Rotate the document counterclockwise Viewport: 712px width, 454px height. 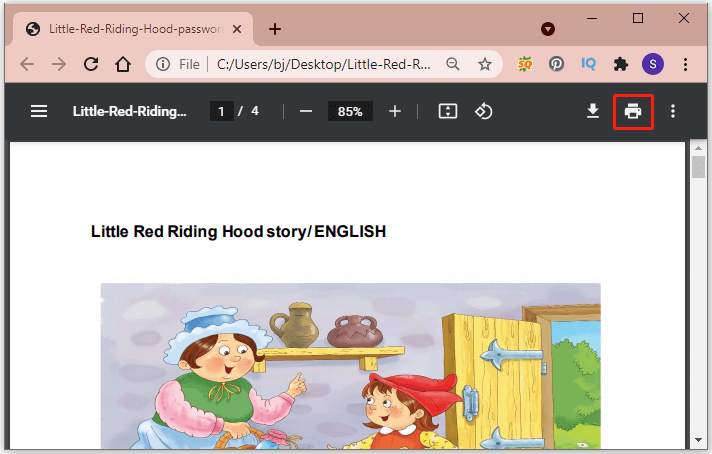coord(484,111)
